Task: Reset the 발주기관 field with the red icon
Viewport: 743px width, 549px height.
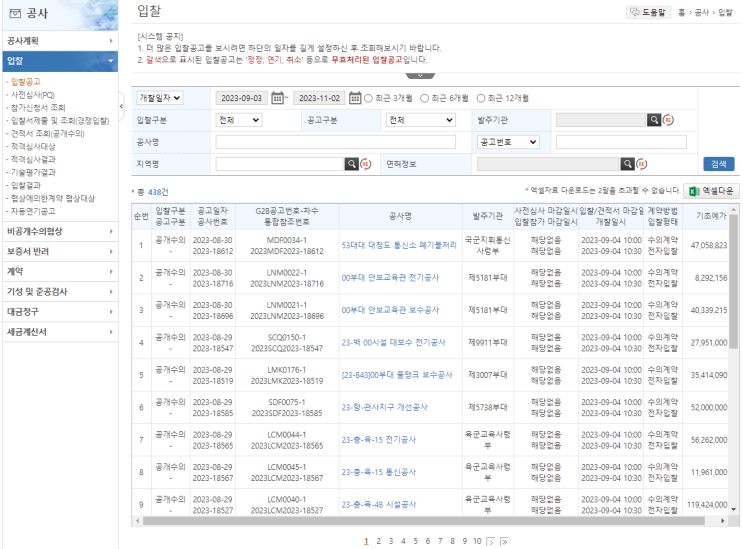Action: 668,120
